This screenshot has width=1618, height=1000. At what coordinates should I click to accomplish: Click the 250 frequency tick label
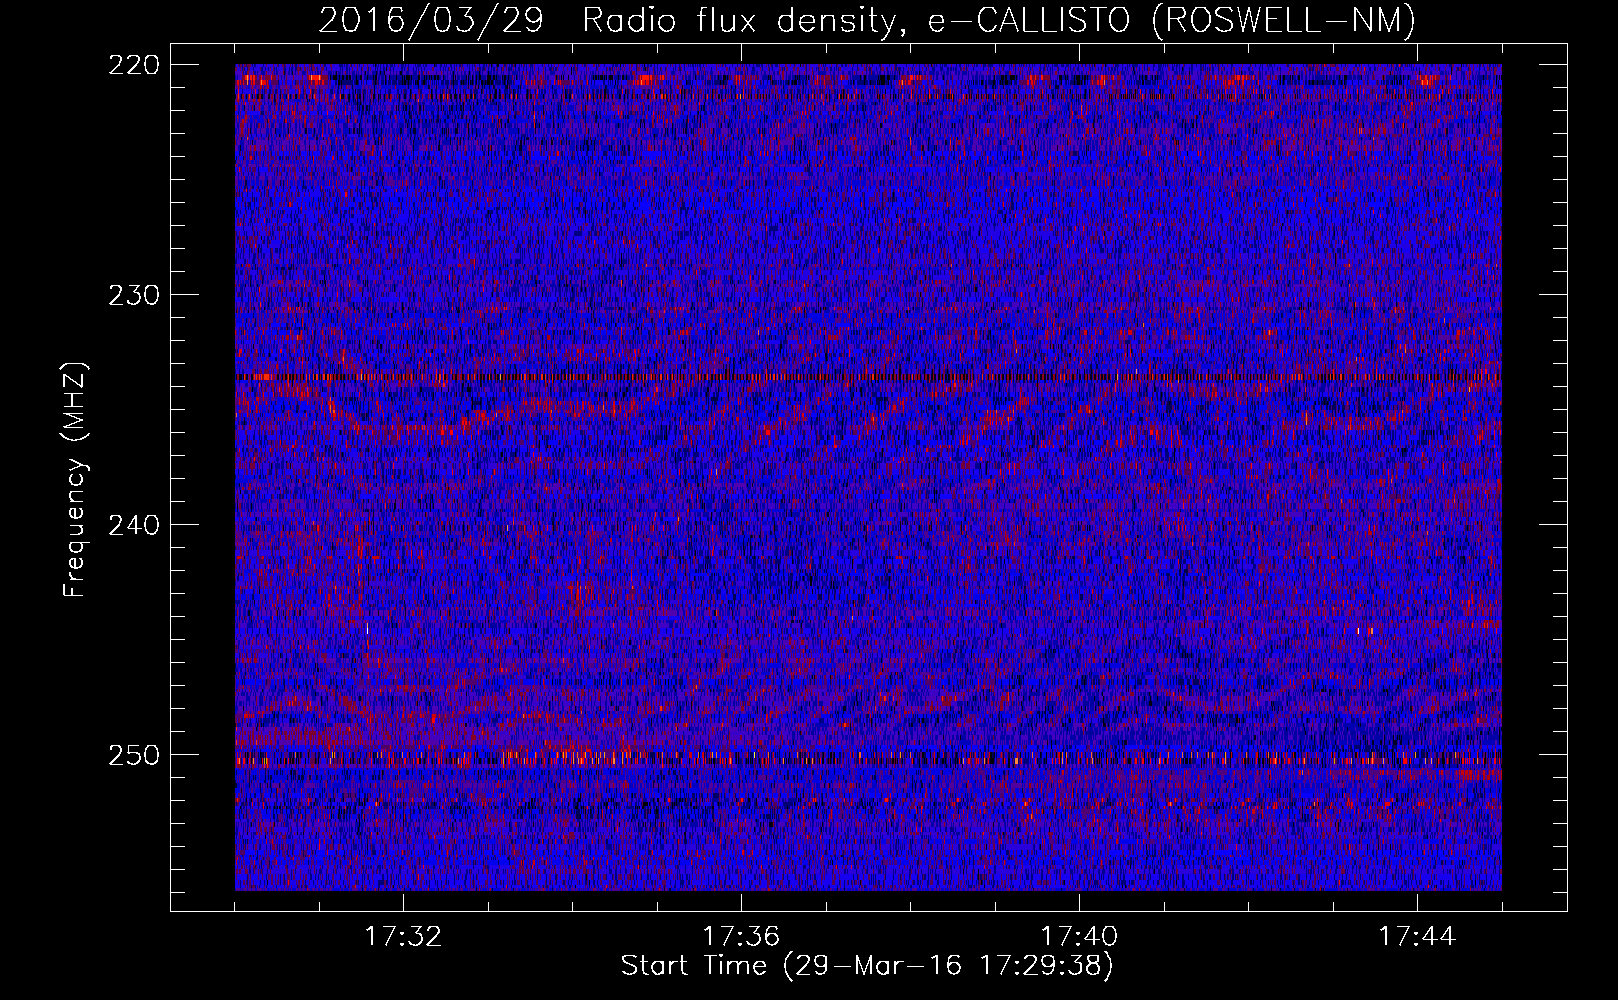(133, 755)
